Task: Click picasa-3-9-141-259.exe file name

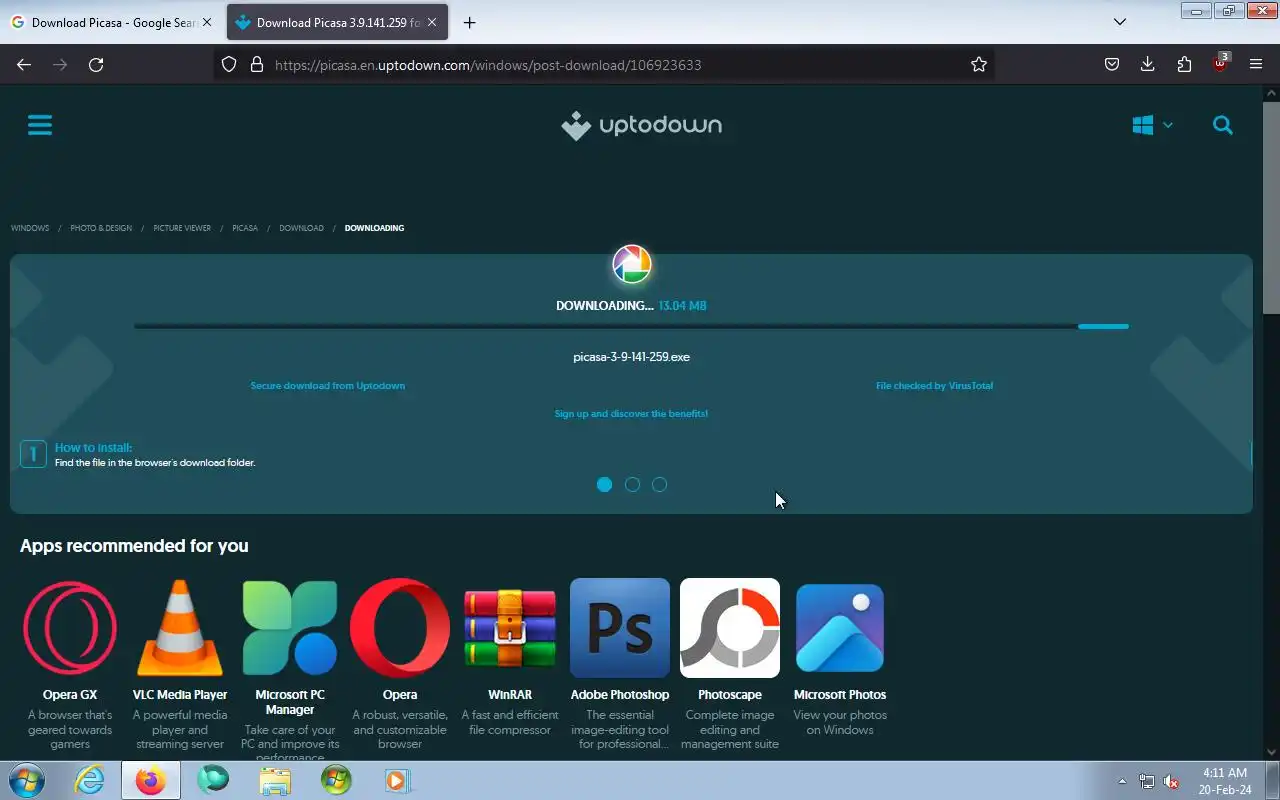Action: [x=632, y=357]
